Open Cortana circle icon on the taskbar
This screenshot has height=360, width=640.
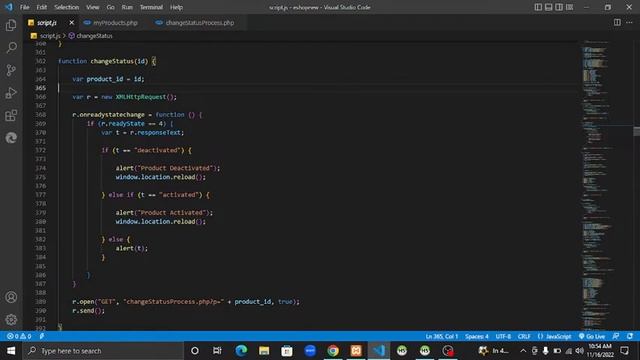(195, 351)
